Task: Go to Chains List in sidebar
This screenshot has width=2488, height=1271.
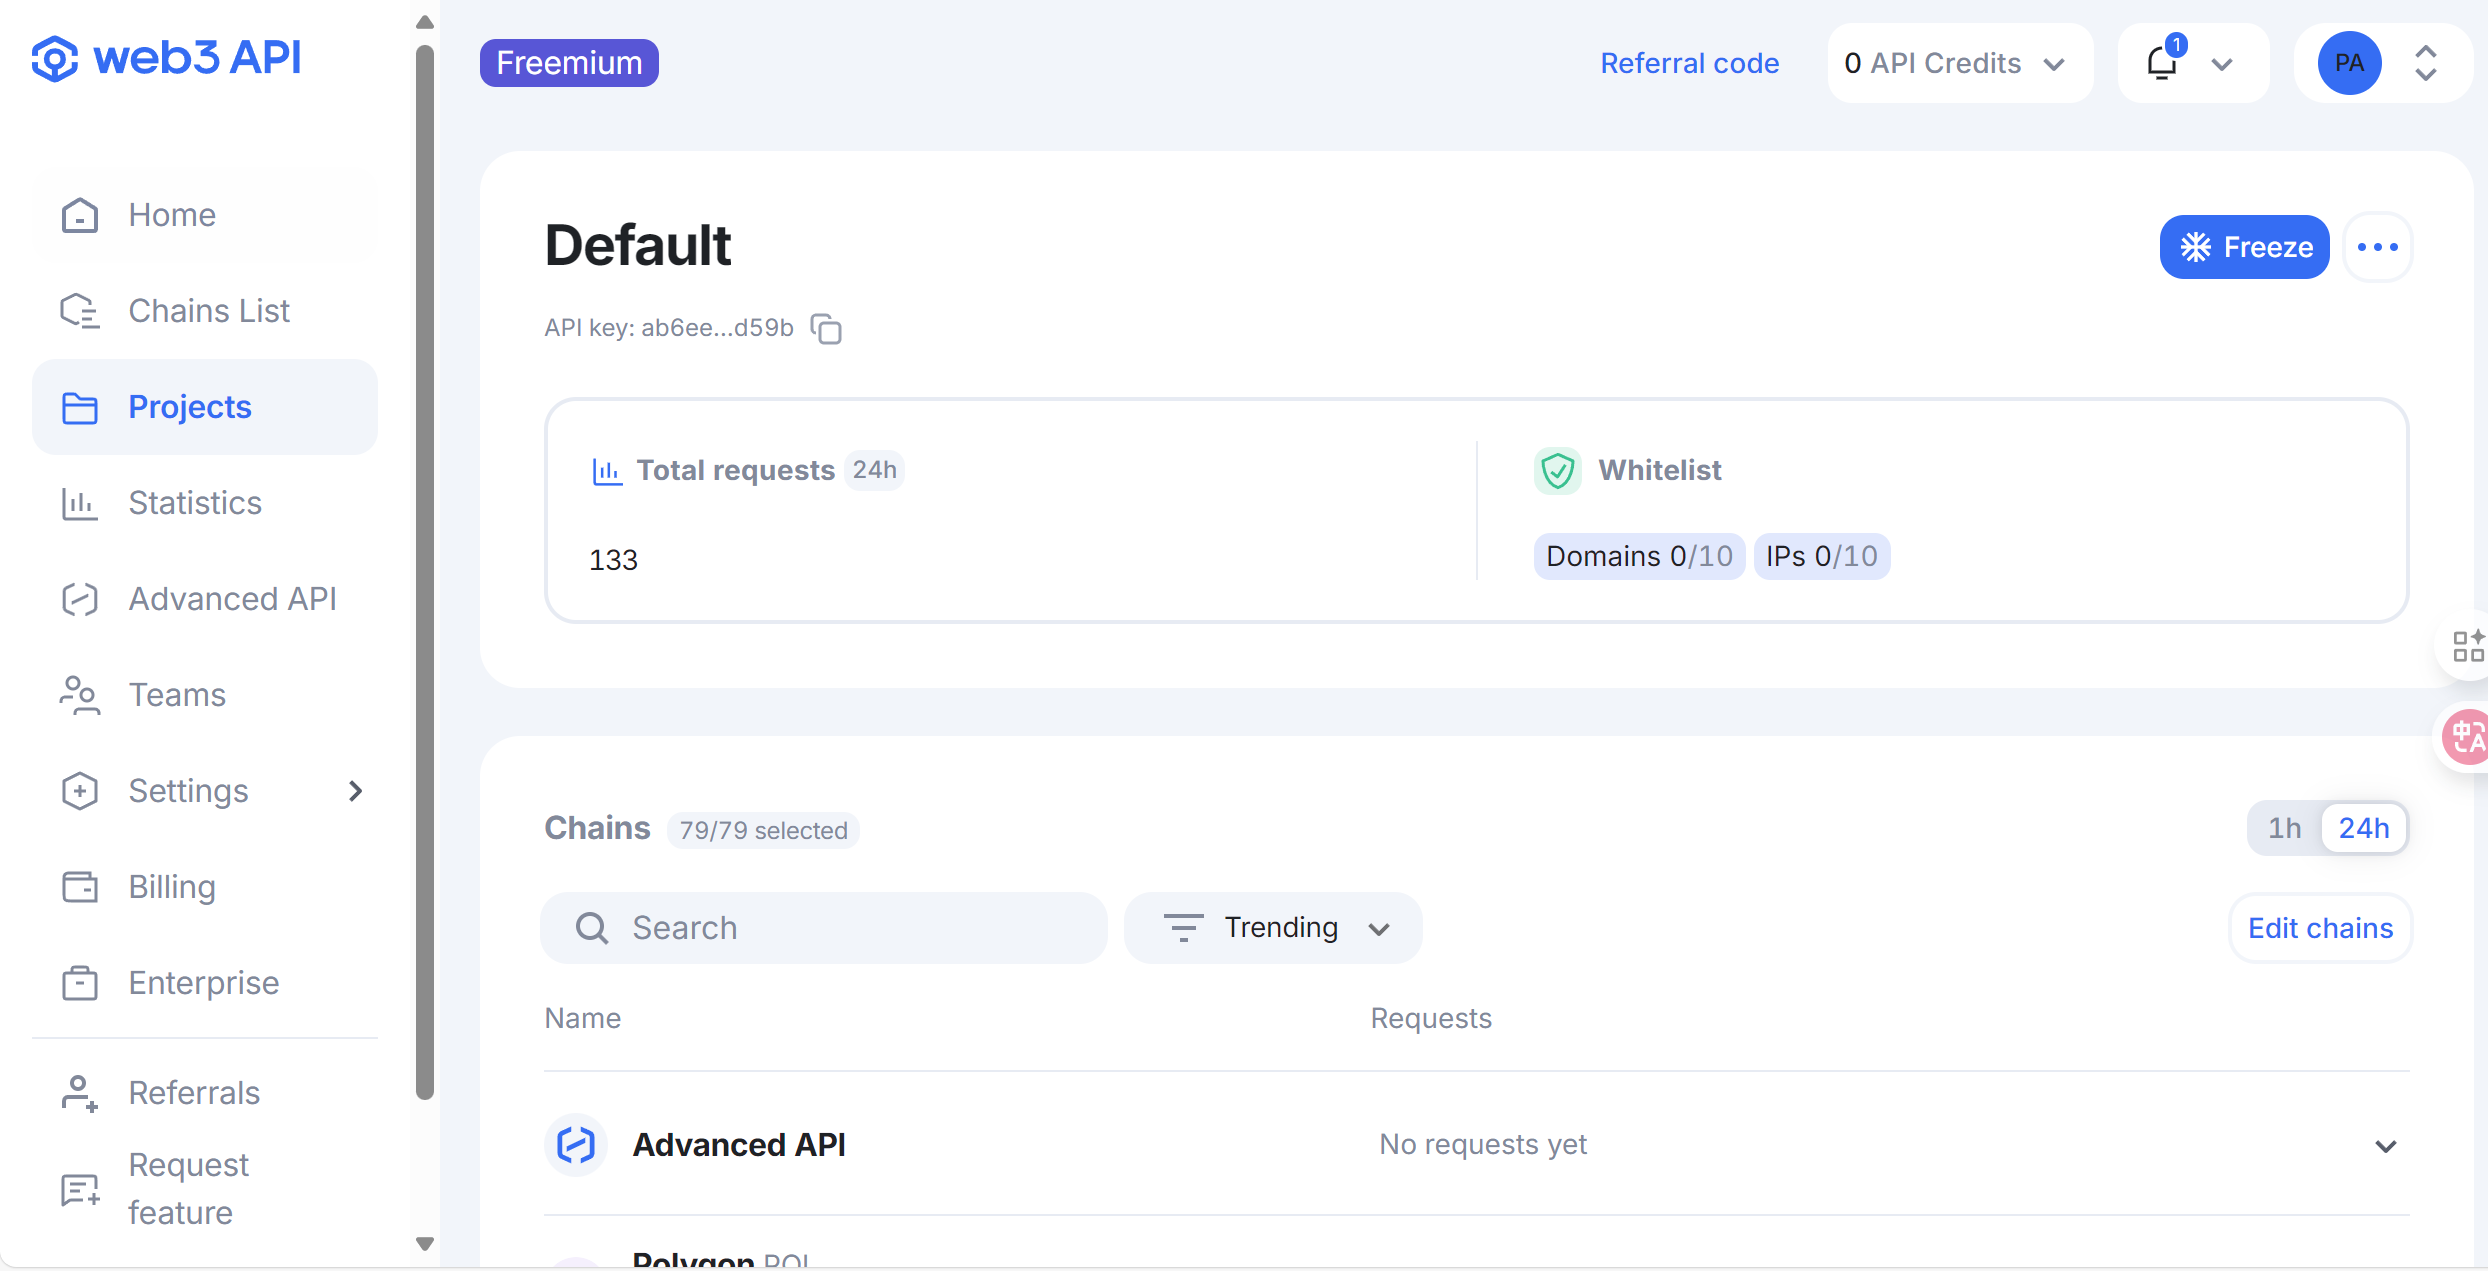Action: coord(209,311)
